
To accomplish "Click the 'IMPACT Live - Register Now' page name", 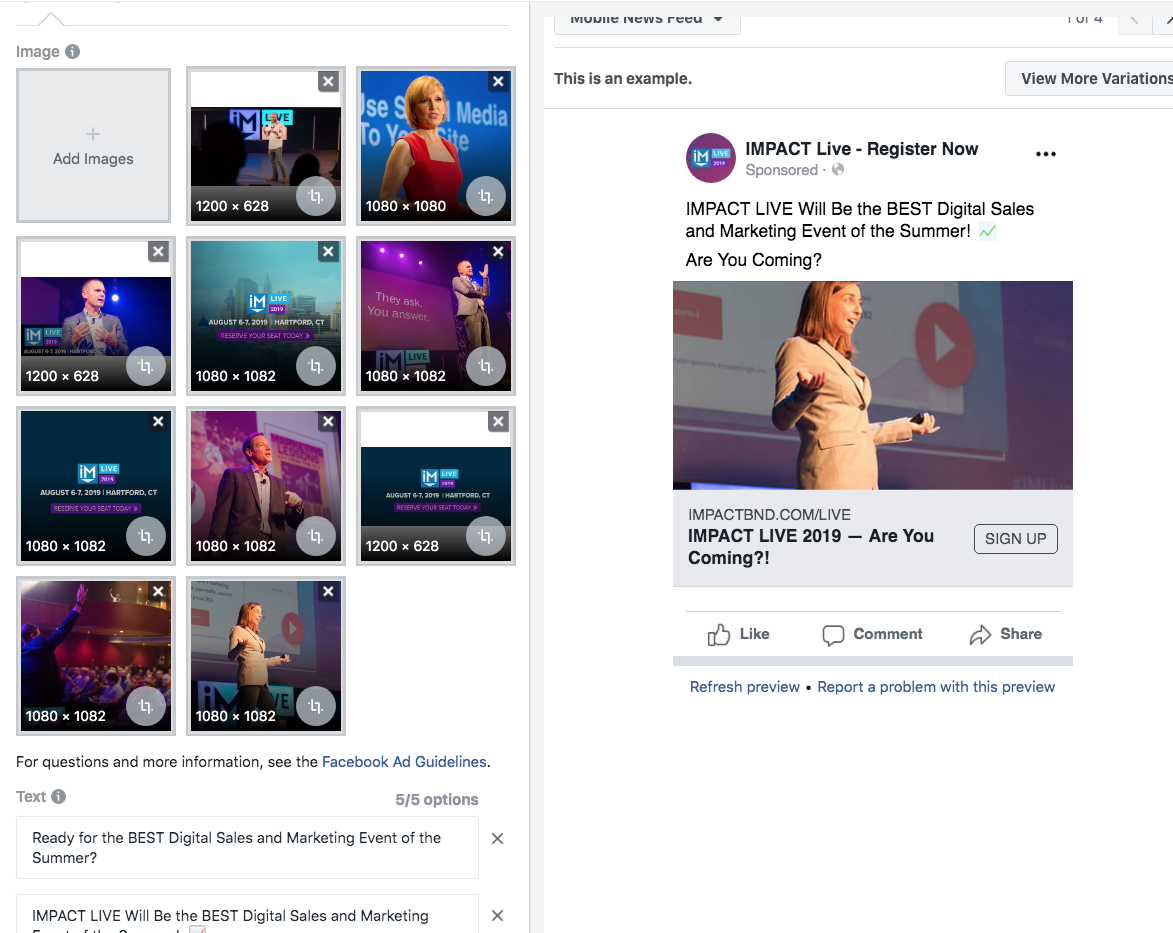I will [x=862, y=149].
